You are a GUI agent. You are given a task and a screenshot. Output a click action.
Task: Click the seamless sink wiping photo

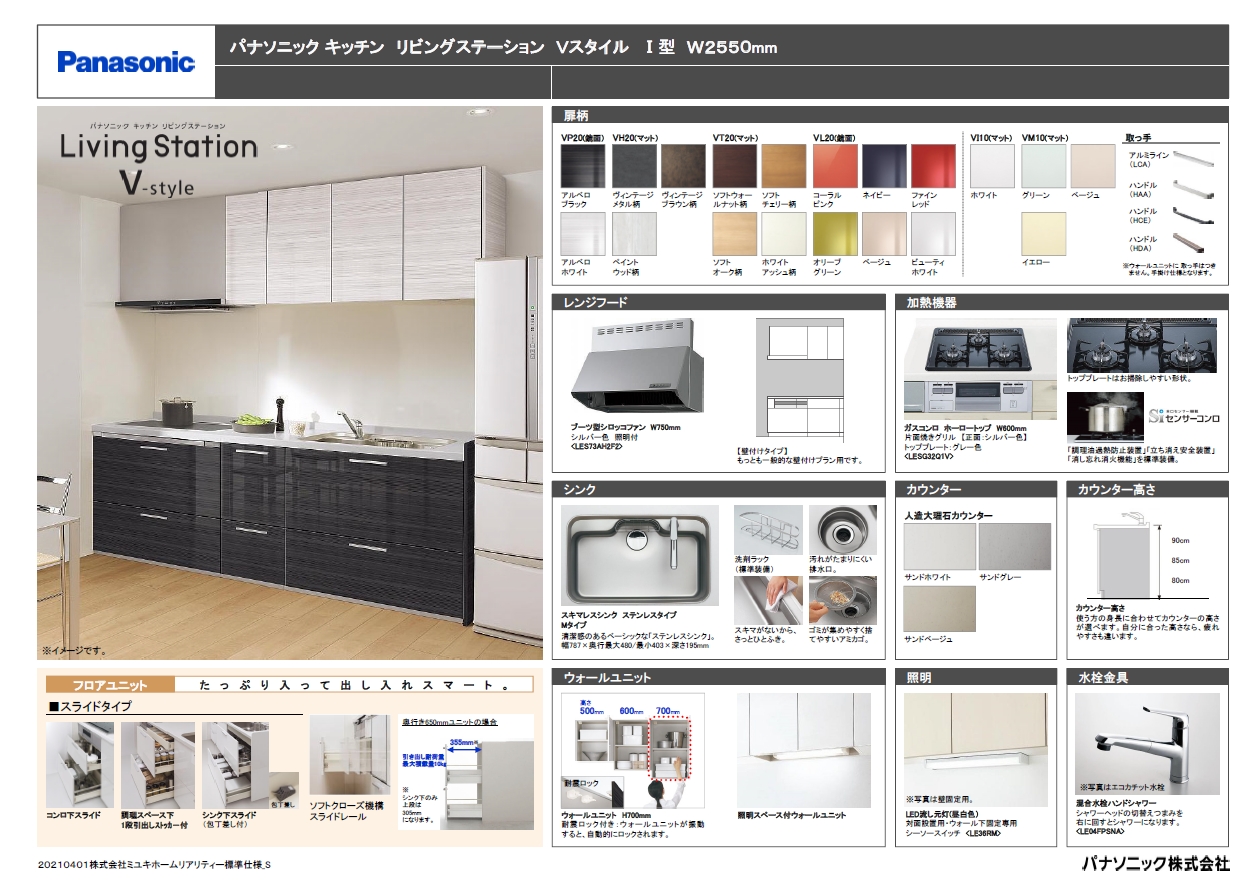pos(768,599)
